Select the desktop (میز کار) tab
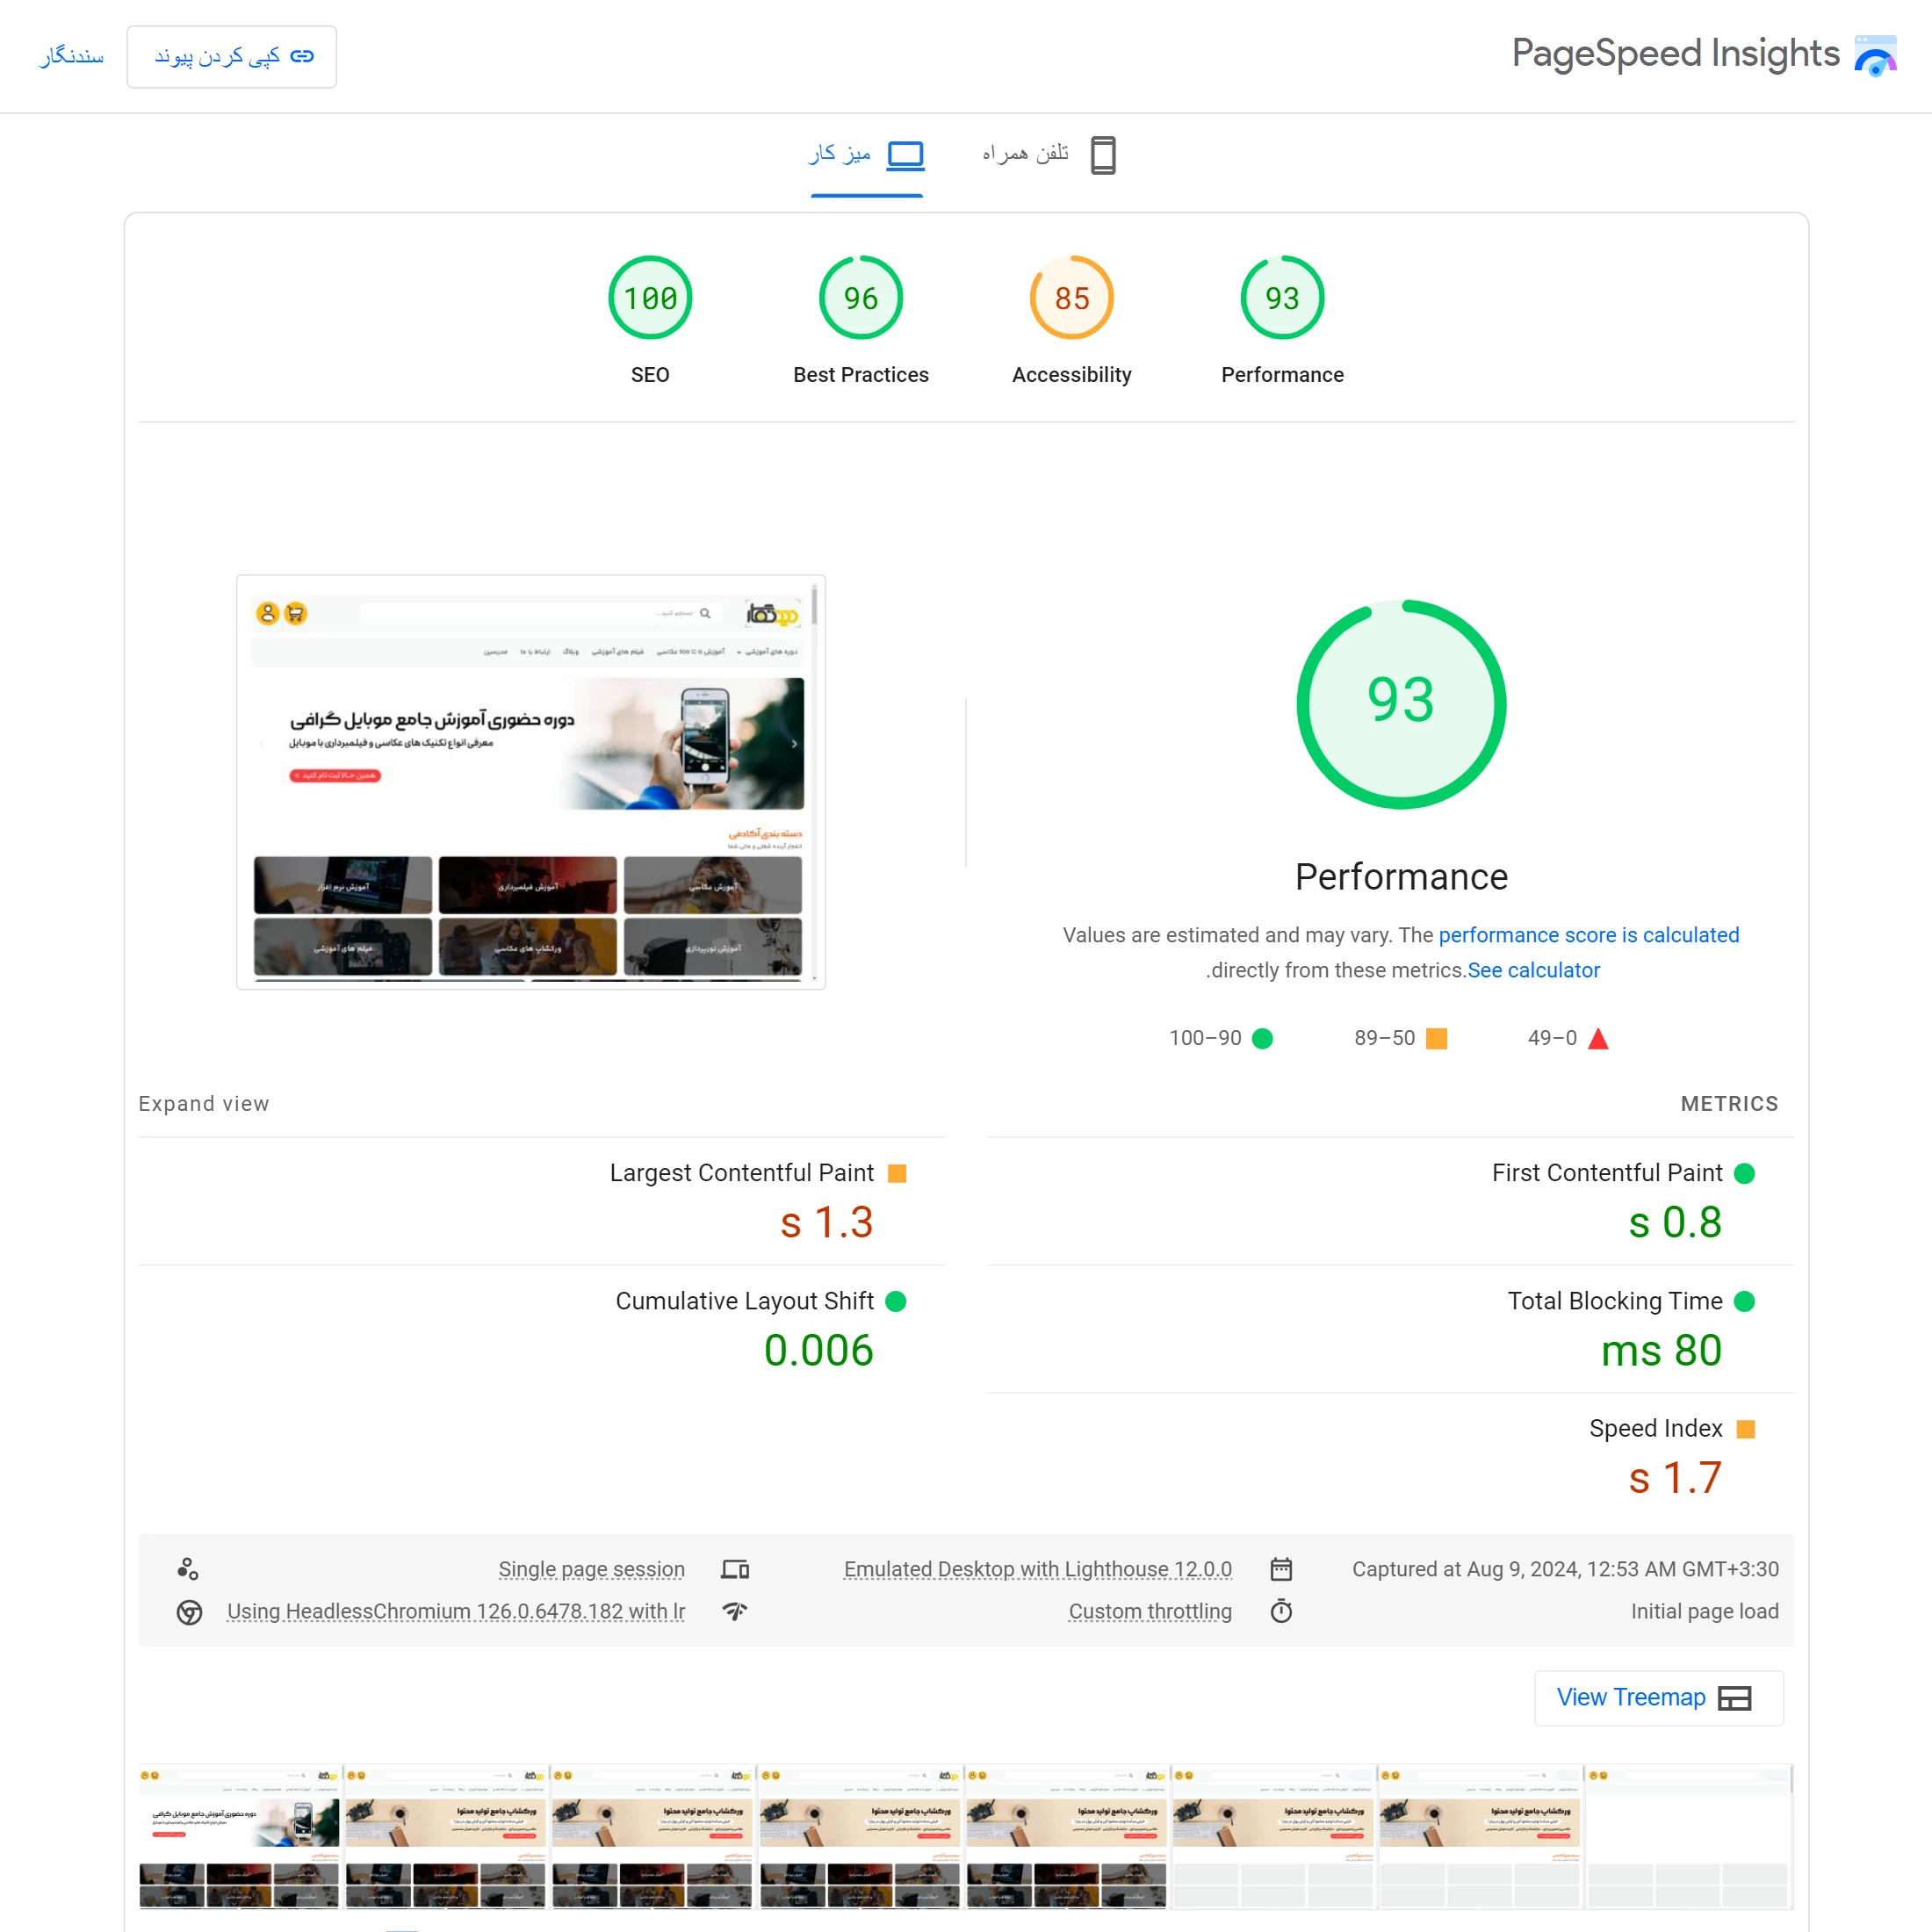This screenshot has height=1932, width=1932. 866,155
